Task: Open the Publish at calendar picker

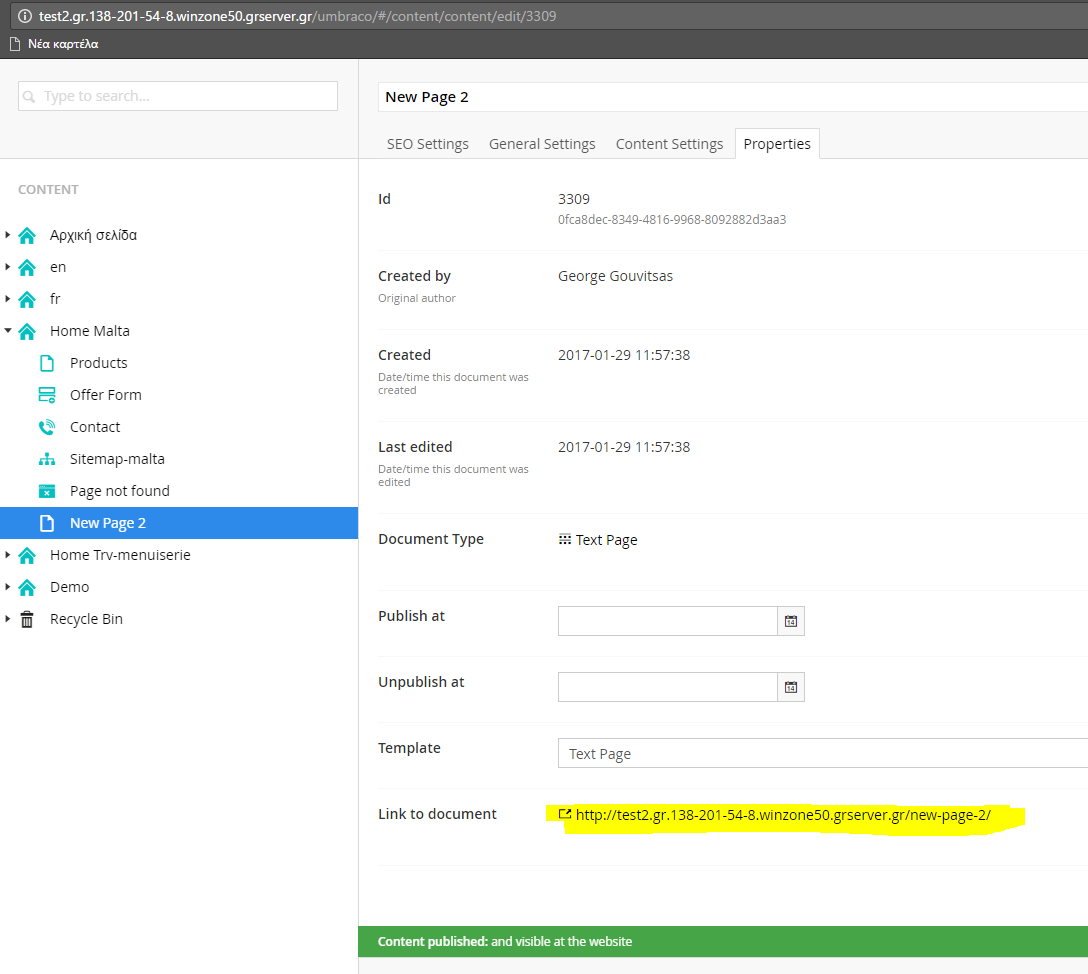Action: point(790,621)
